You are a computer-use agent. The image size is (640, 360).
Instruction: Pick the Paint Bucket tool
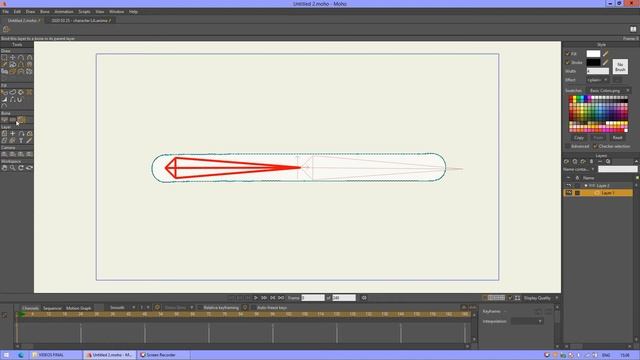21,92
